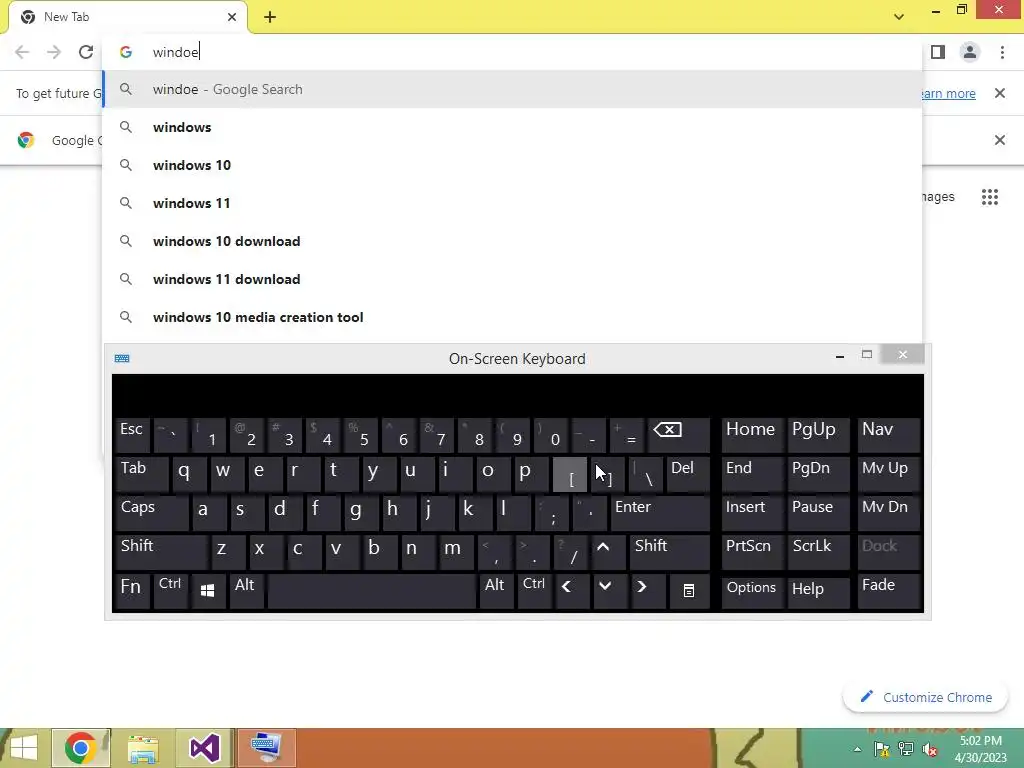Tap the Esc key on keyboard
1024x768 pixels.
tap(131, 435)
